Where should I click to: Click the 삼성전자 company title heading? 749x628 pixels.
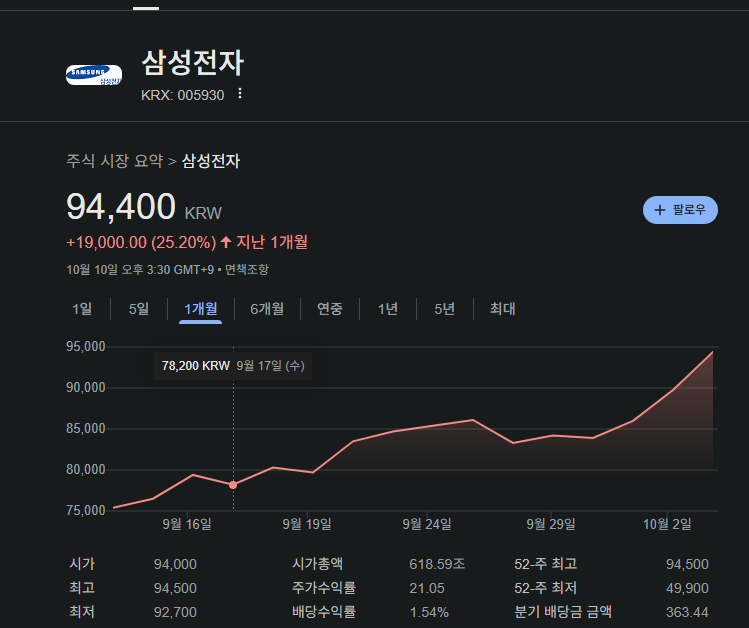coord(193,63)
